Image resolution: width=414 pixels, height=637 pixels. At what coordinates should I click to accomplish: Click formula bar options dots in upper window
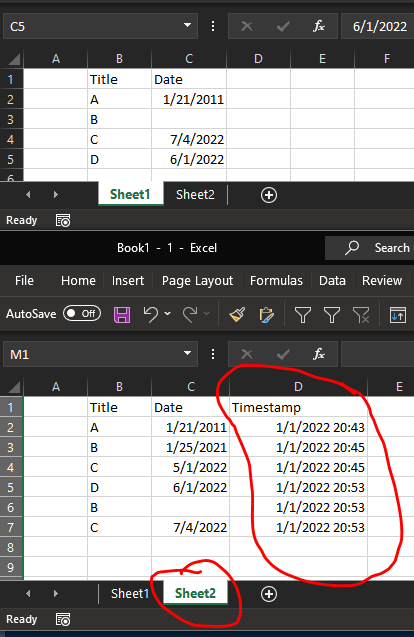point(213,26)
